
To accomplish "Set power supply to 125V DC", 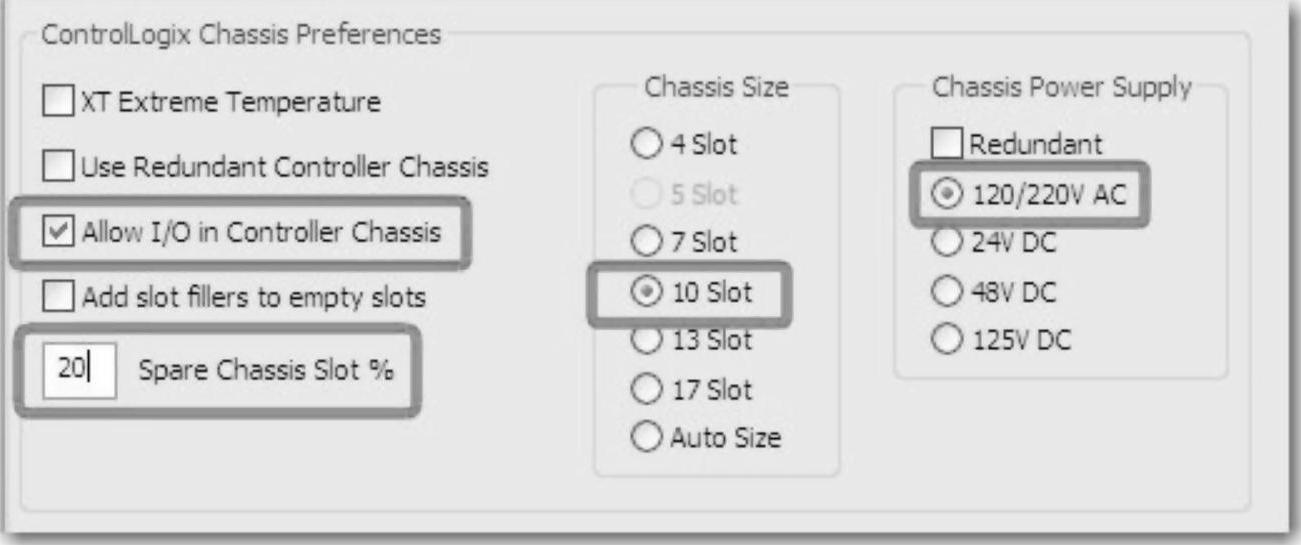I will point(947,341).
